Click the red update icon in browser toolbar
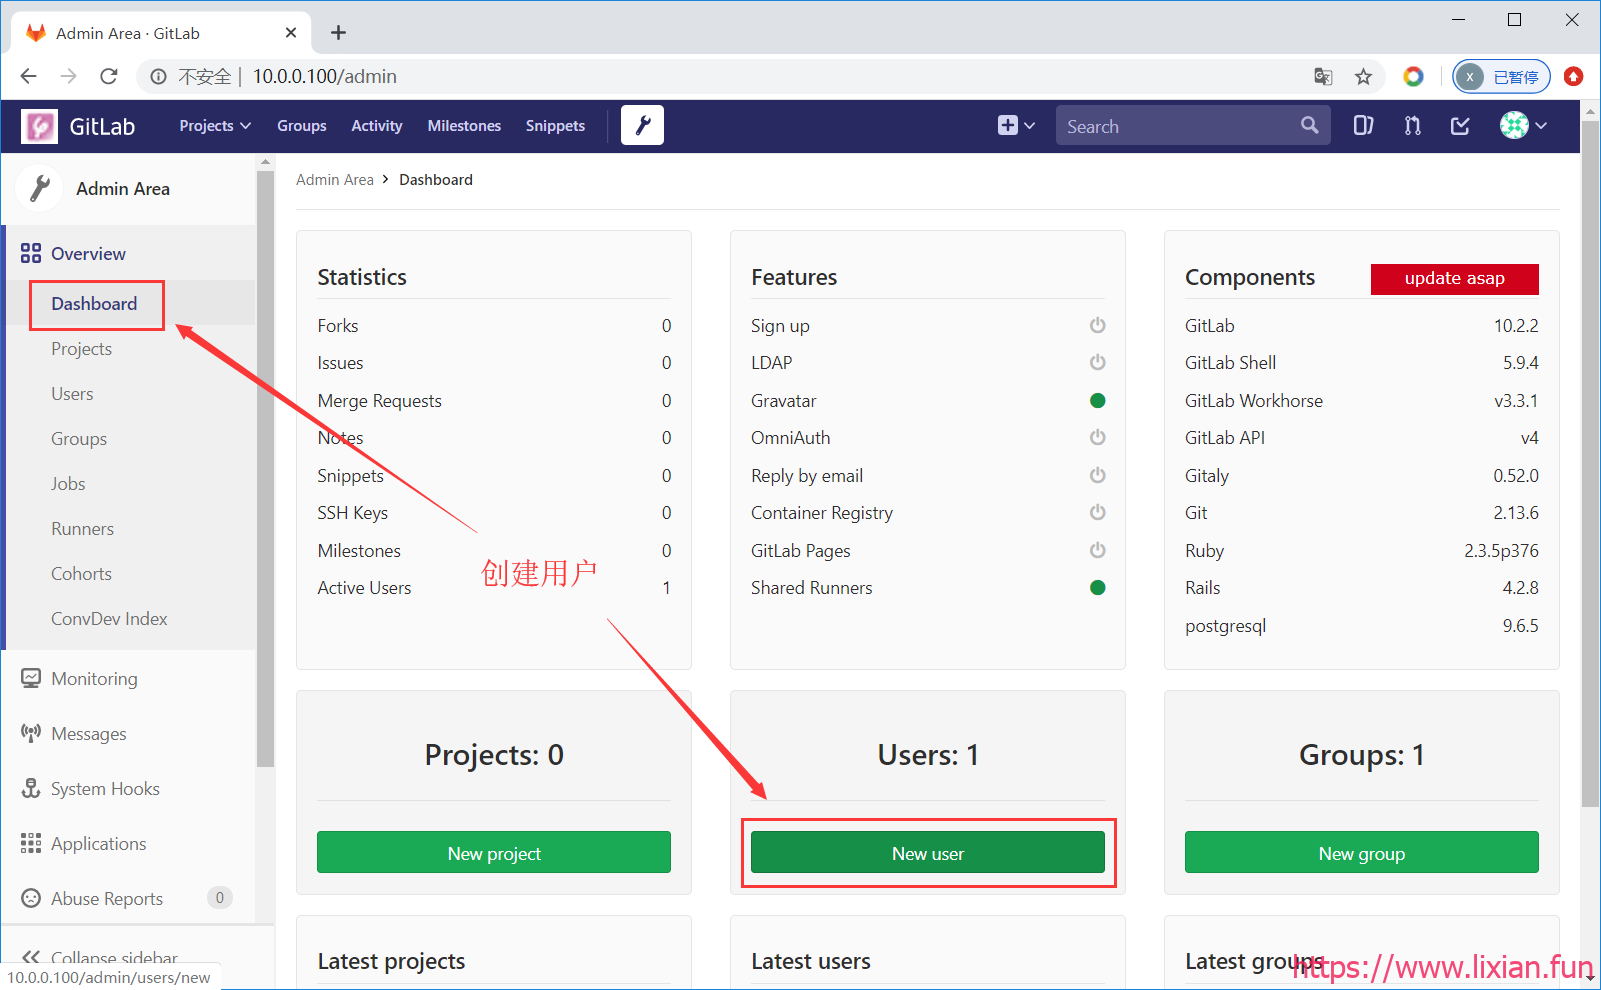 pos(1574,77)
